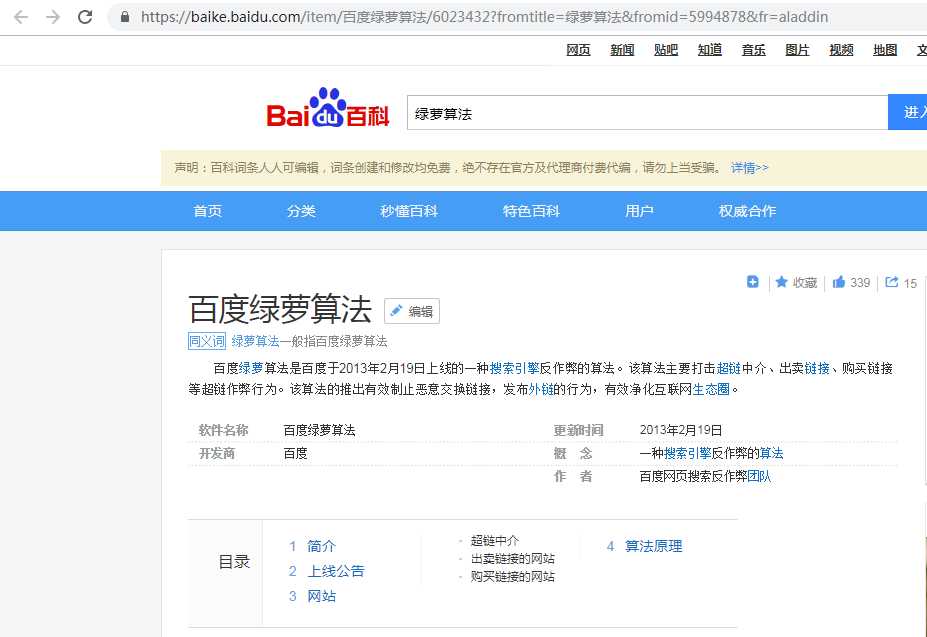Jump to section 1 简介
The width and height of the screenshot is (927, 637).
tap(321, 546)
